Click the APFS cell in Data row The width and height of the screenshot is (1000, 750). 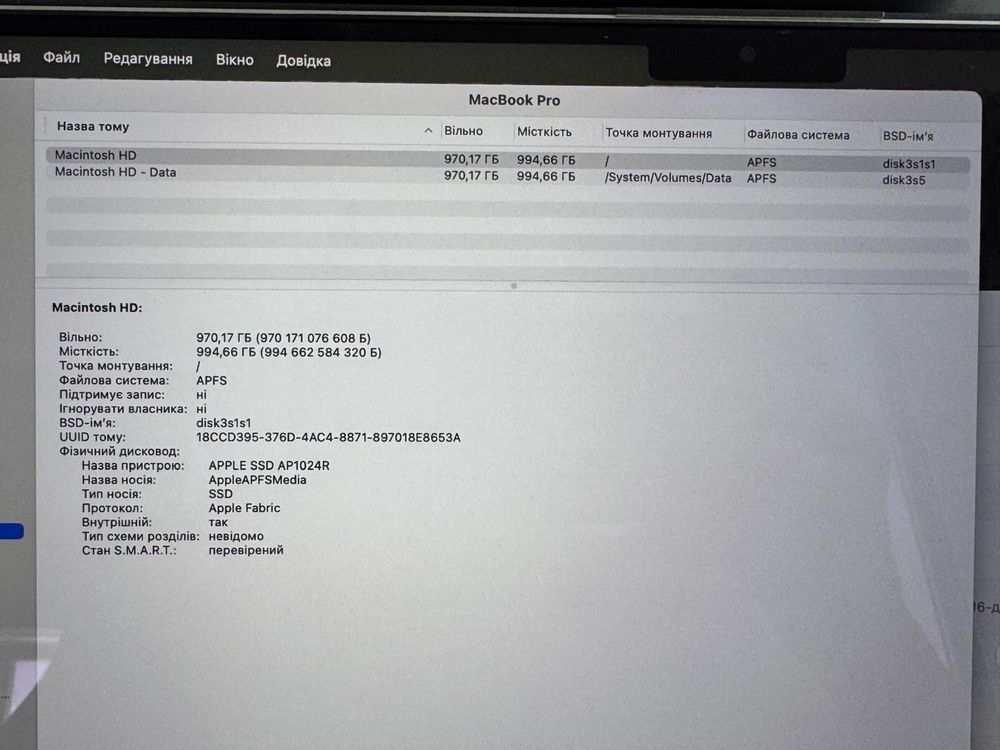pos(761,179)
